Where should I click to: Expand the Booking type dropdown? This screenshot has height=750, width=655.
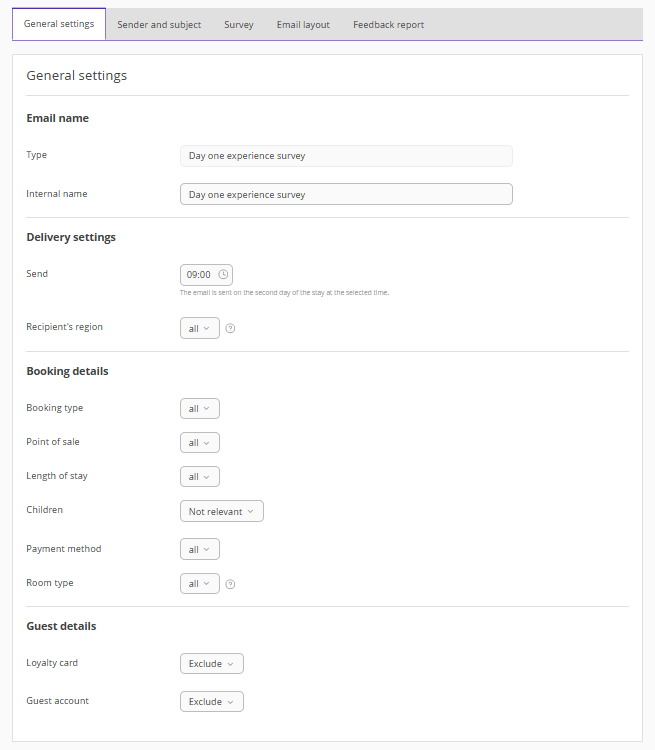199,408
